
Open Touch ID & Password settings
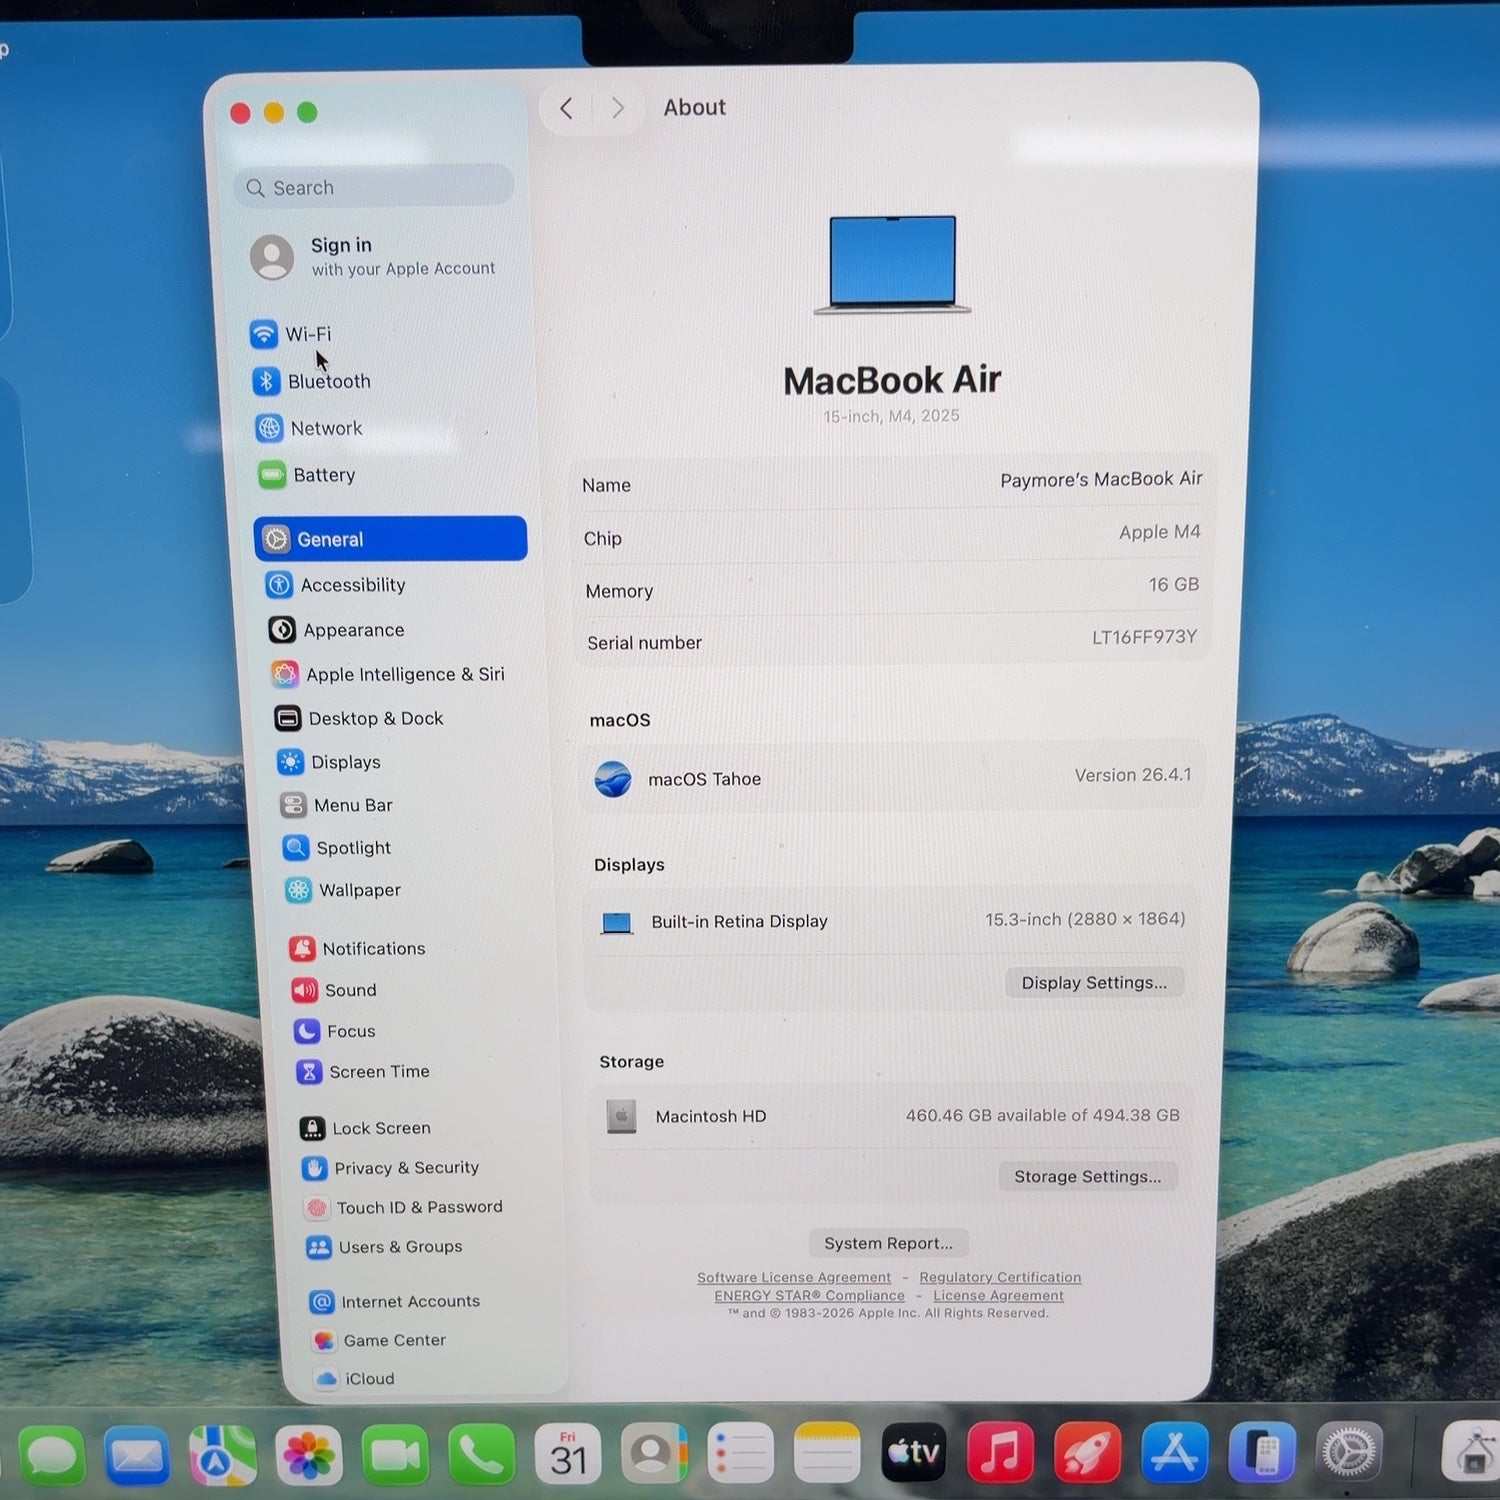tap(403, 1208)
